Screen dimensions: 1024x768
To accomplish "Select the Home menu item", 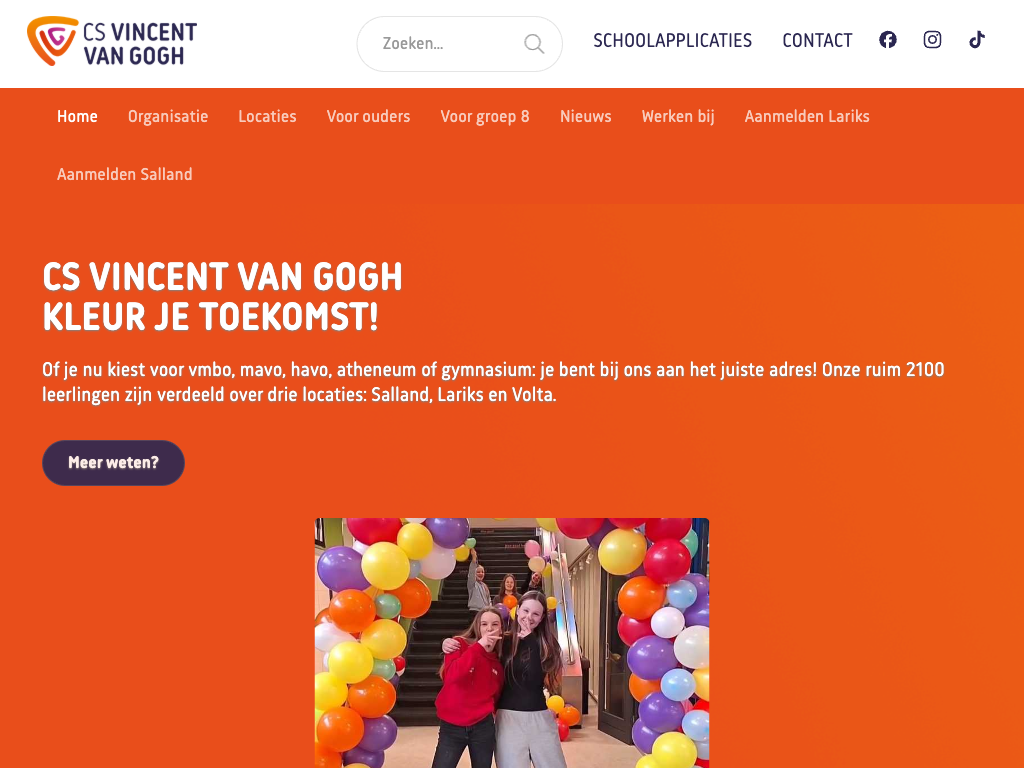I will tap(77, 116).
